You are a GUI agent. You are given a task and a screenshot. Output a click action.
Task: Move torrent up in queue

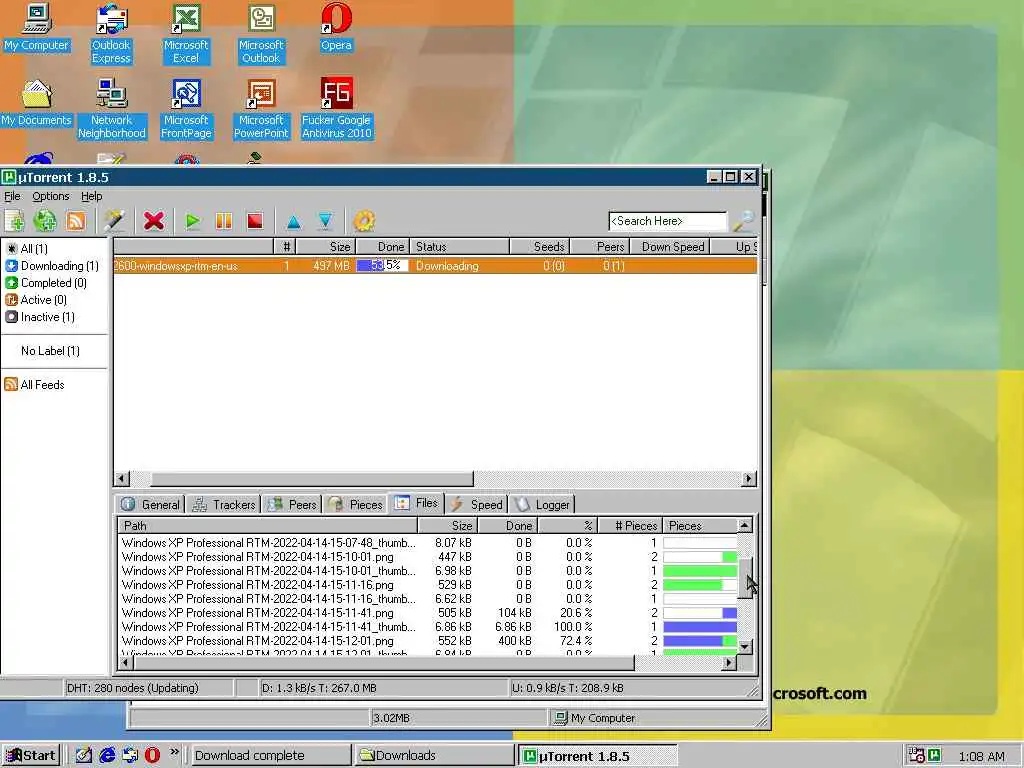click(x=294, y=222)
